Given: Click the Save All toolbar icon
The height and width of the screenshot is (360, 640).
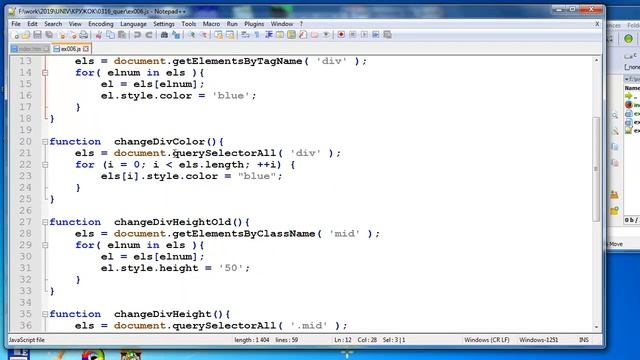Looking at the screenshot, I should point(49,35).
